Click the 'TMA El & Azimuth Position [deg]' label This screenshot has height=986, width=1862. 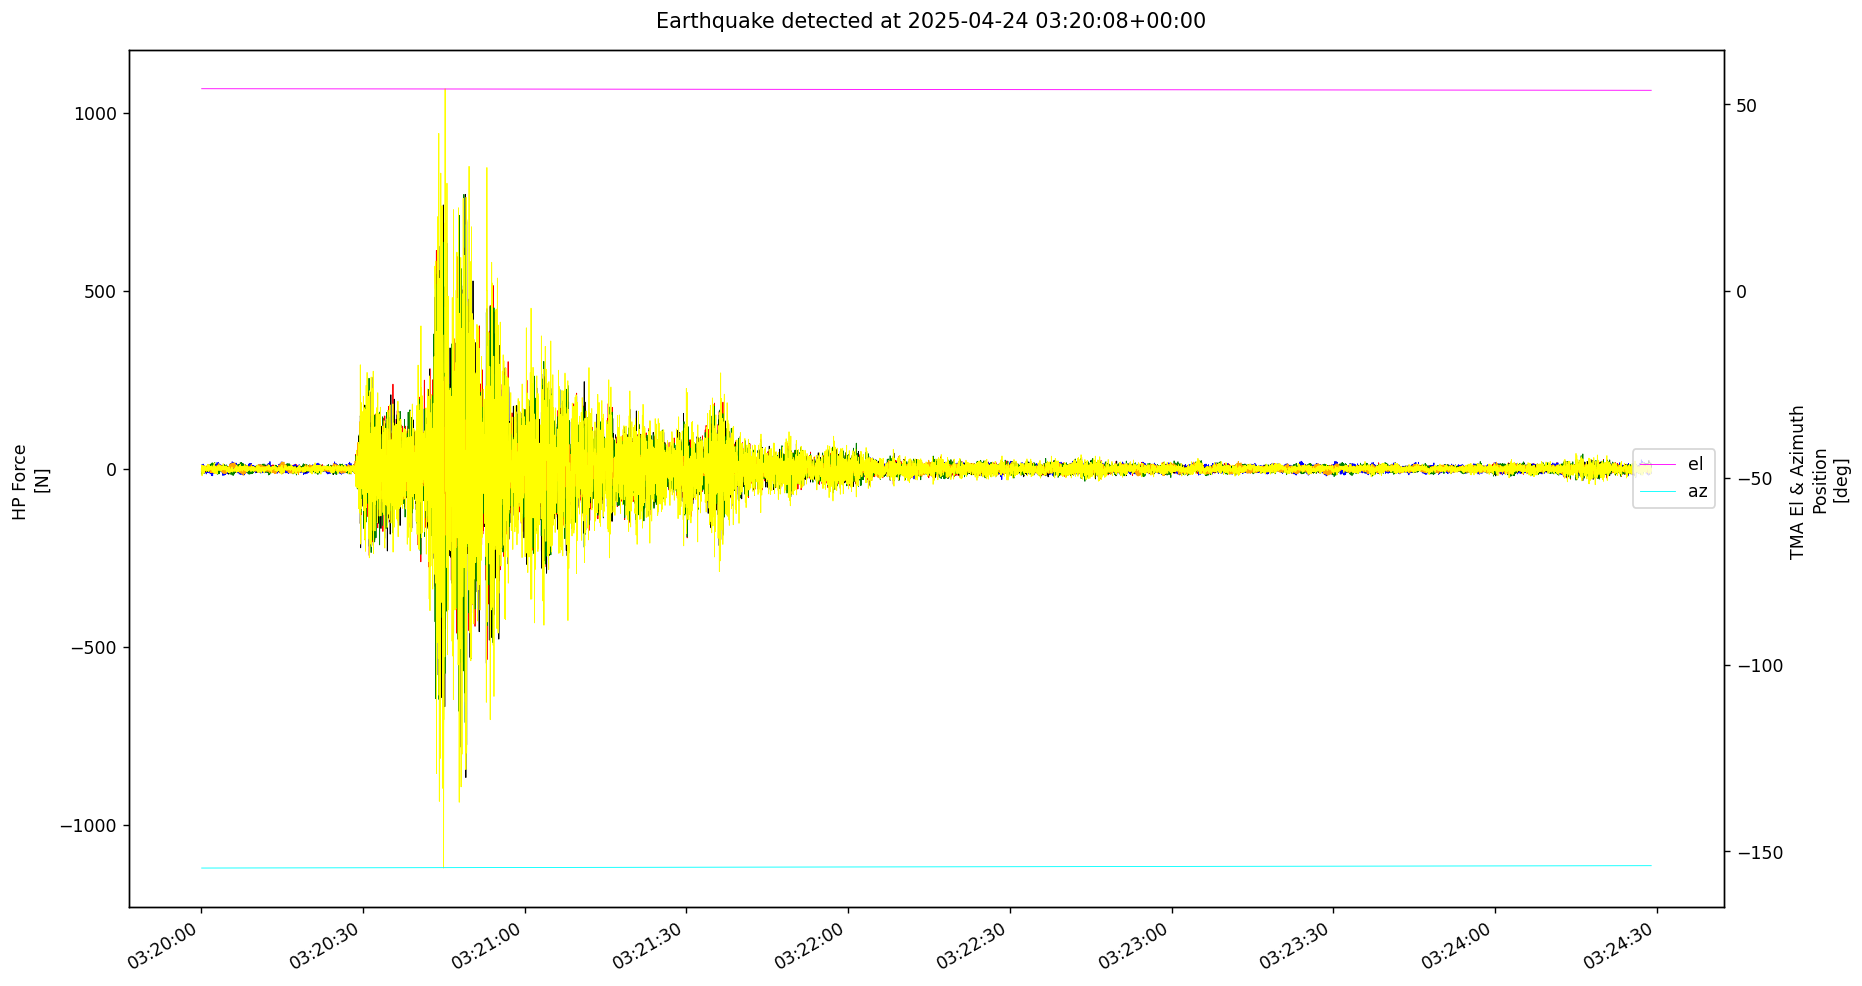1818,482
